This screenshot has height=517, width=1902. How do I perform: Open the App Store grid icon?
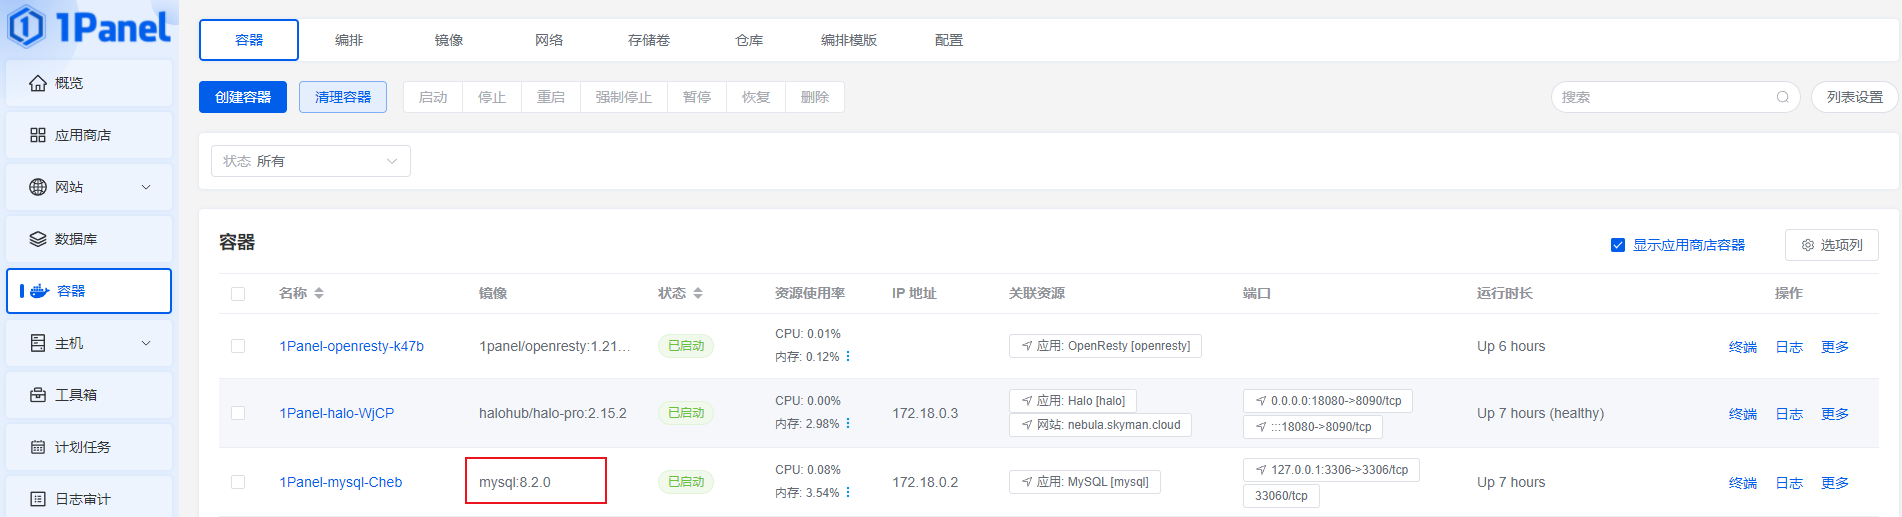coord(38,135)
